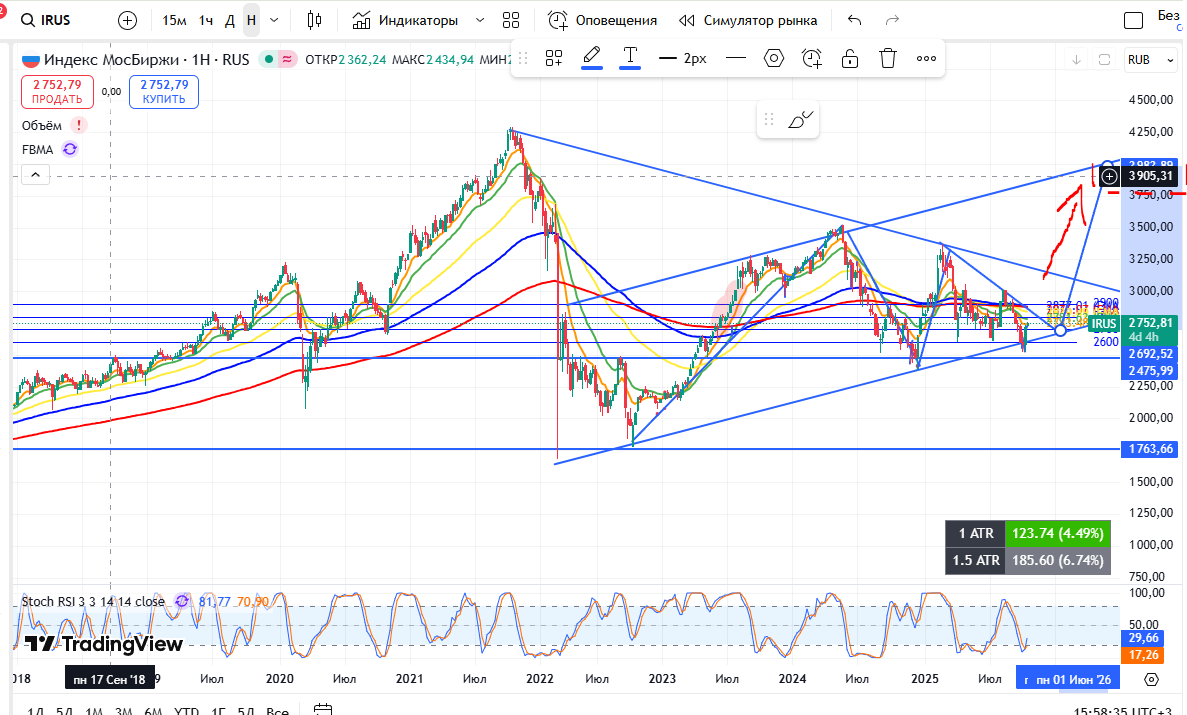Select the 1ч timeframe

pos(206,20)
